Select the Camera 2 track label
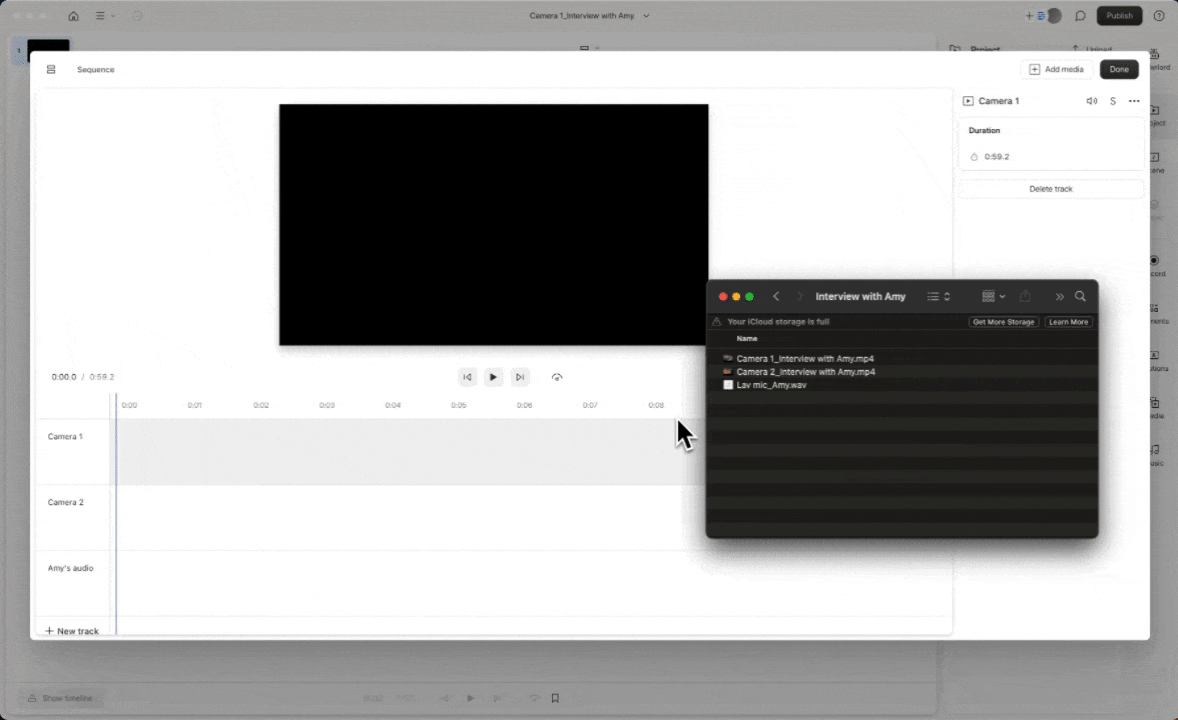The image size is (1178, 720). coord(66,502)
